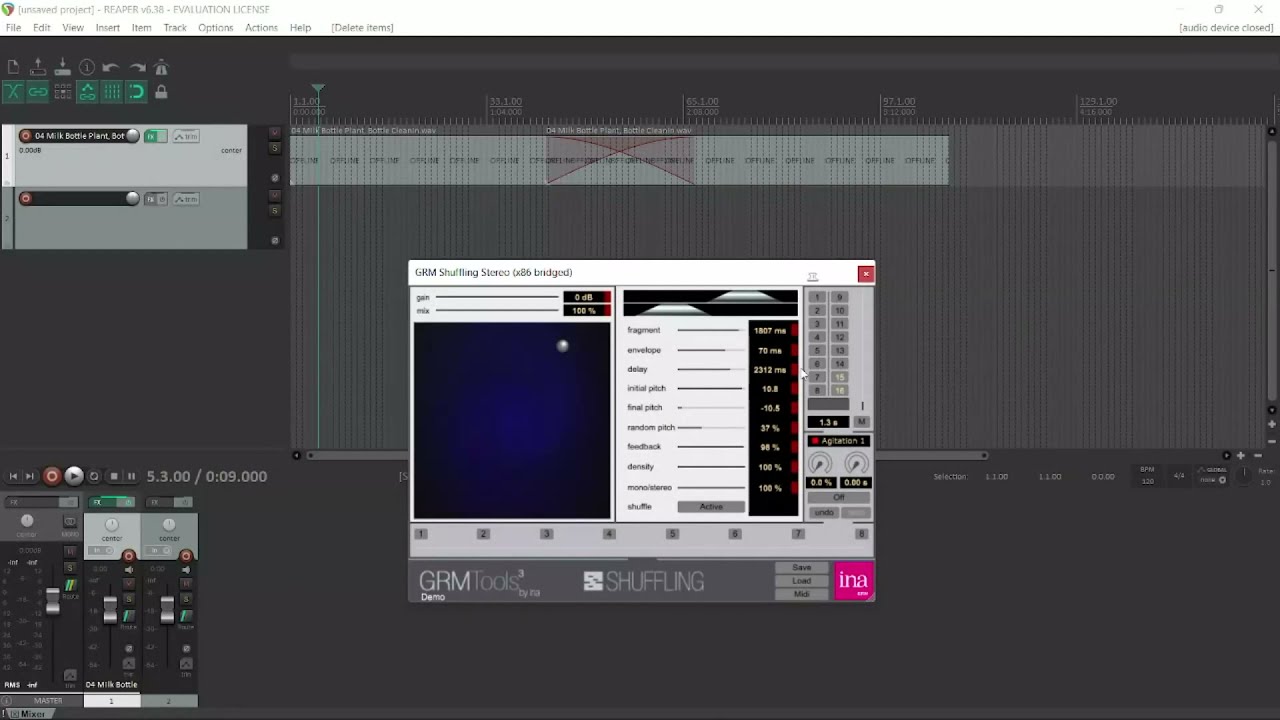
Task: Arm track 1 record button
Action: 26,136
